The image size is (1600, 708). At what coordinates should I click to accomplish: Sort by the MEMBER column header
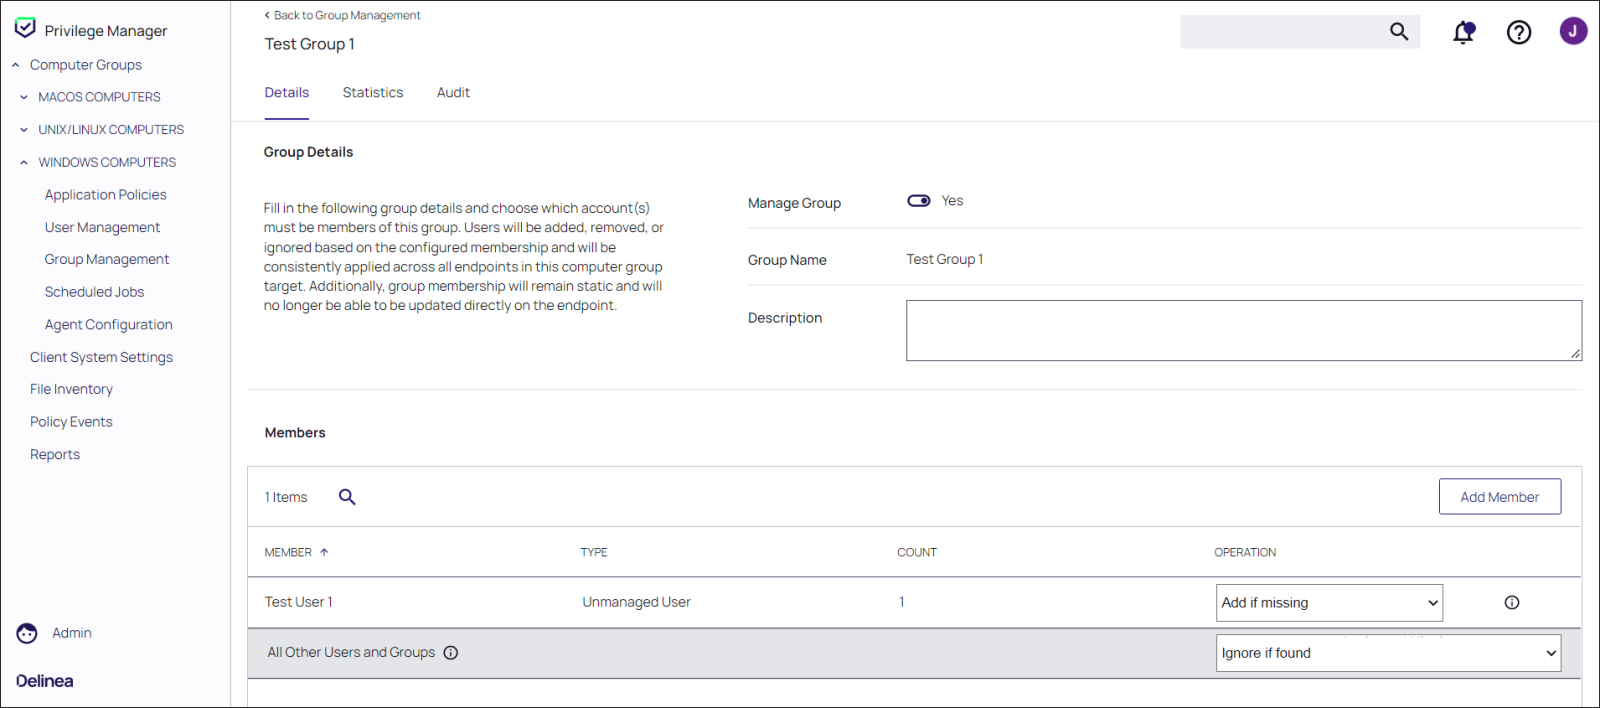point(288,552)
